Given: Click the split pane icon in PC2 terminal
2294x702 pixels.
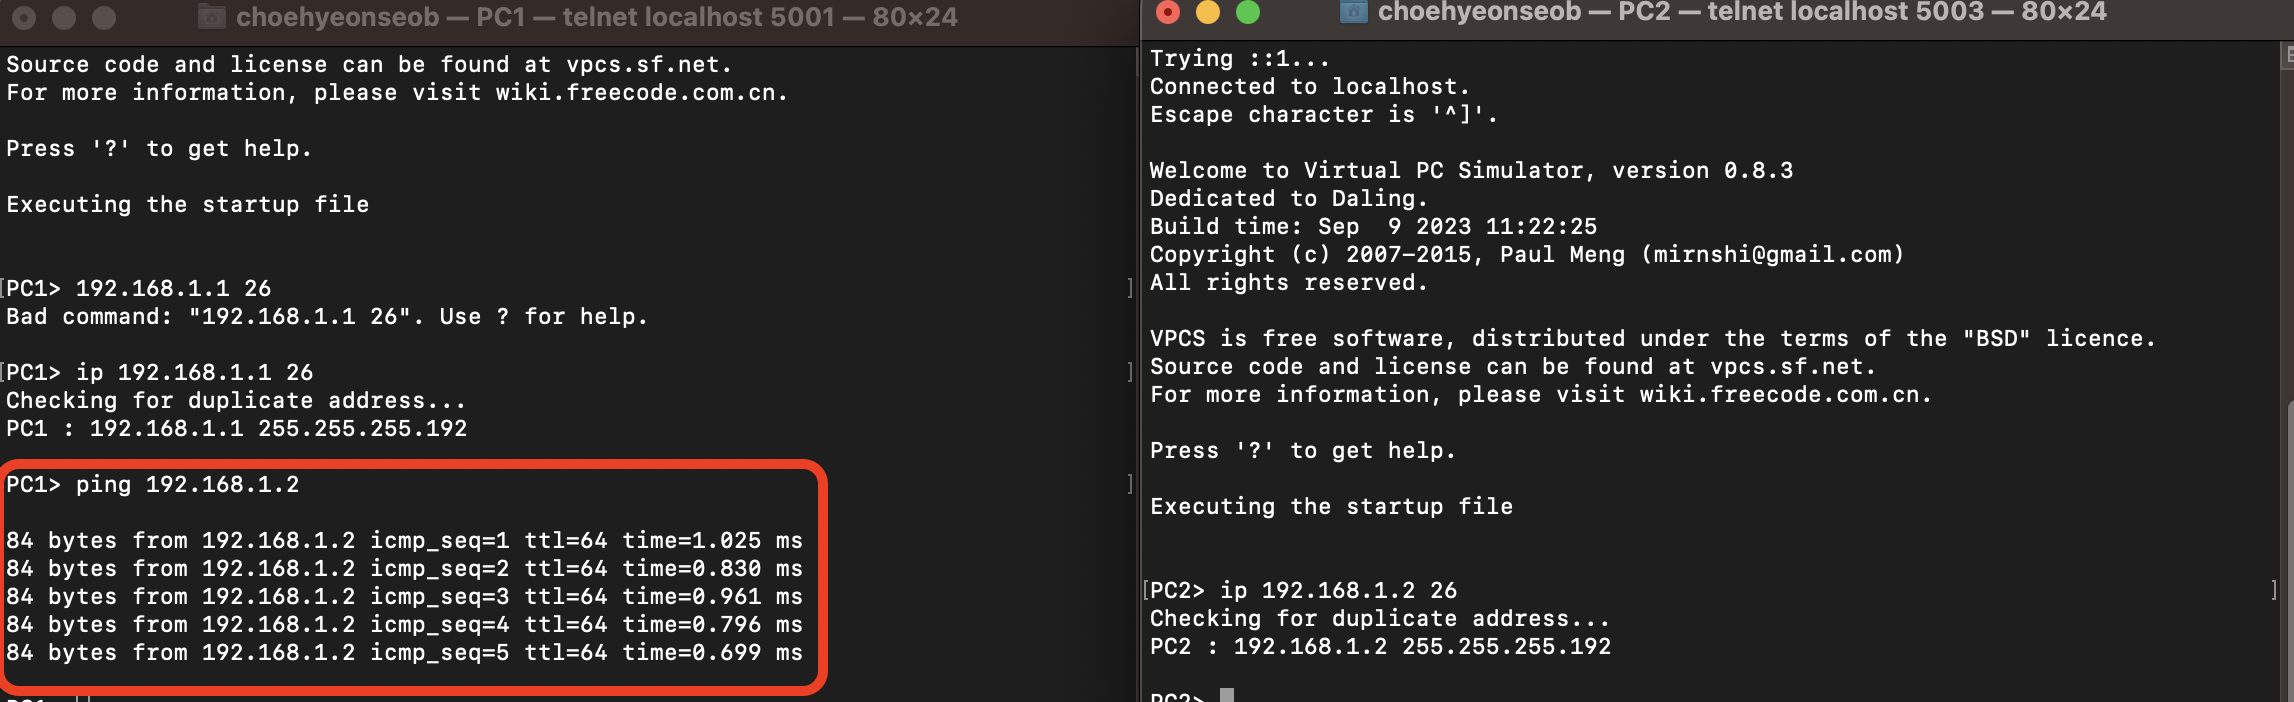Looking at the screenshot, I should click(2288, 56).
